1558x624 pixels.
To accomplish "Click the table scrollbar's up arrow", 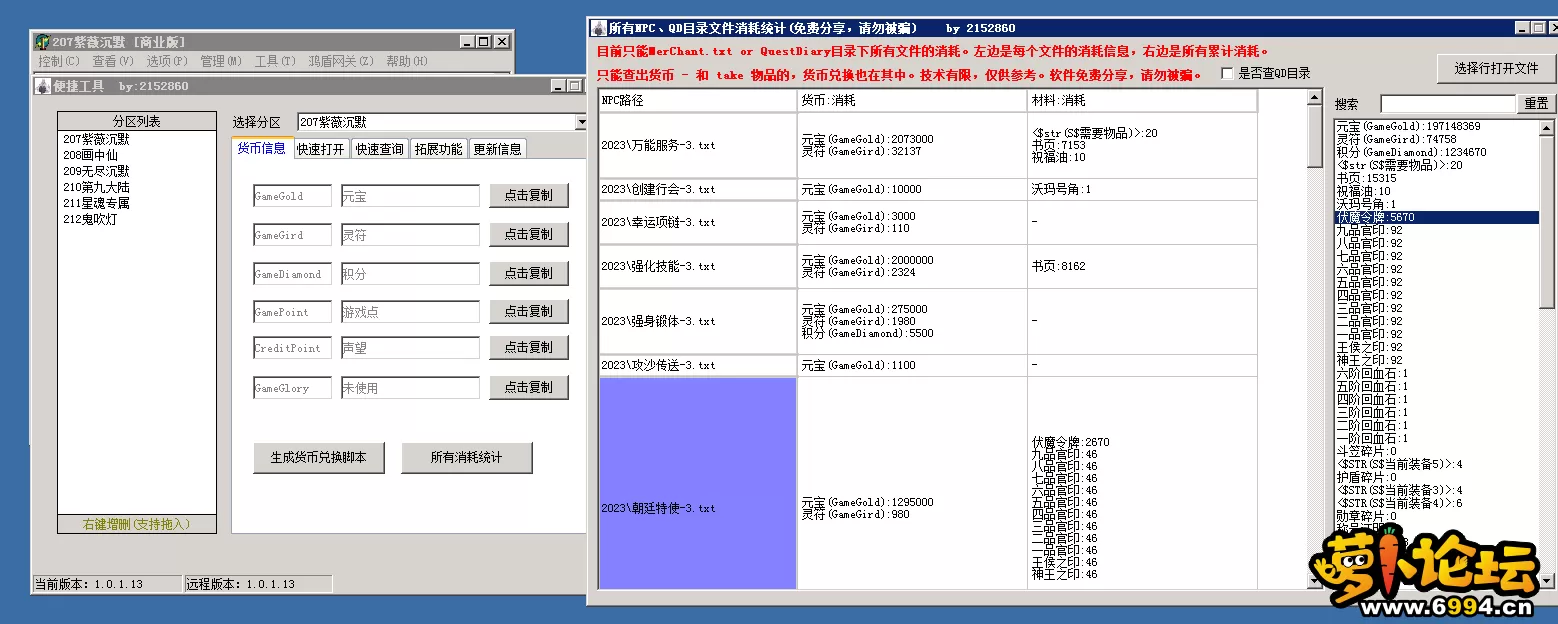I will (1316, 97).
